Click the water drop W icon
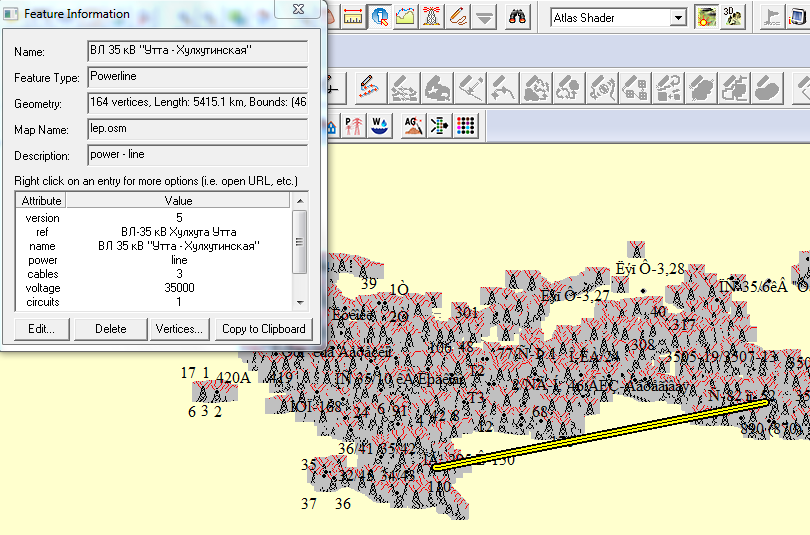The height and width of the screenshot is (535, 810). pos(380,126)
